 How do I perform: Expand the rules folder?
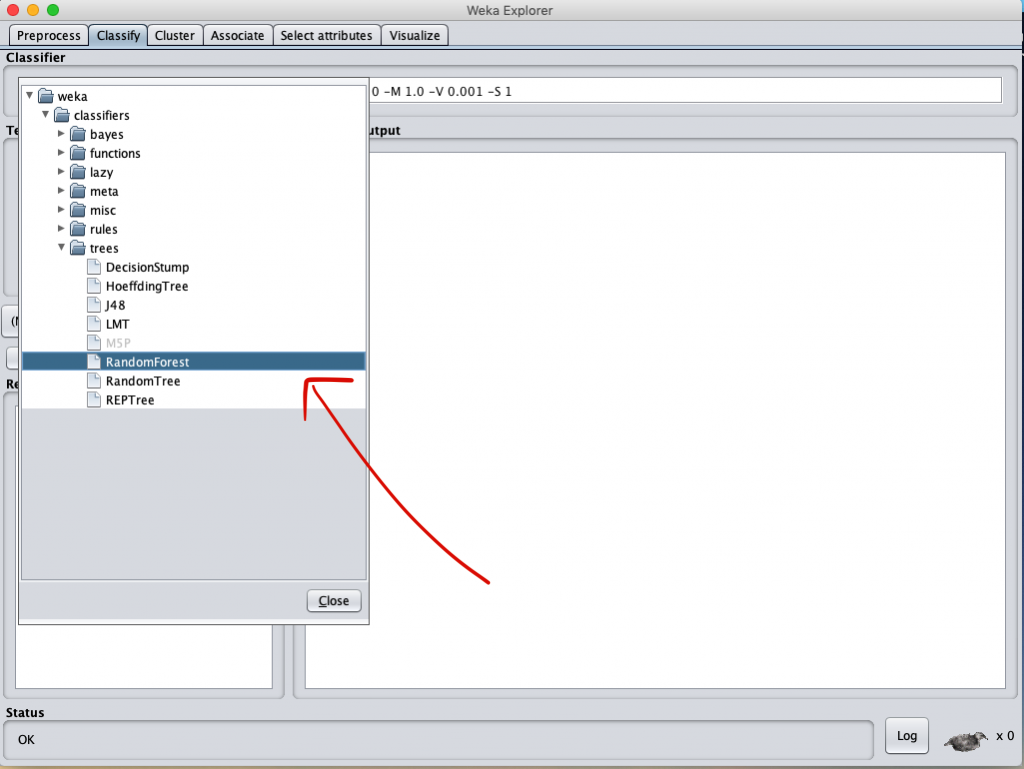(x=61, y=228)
